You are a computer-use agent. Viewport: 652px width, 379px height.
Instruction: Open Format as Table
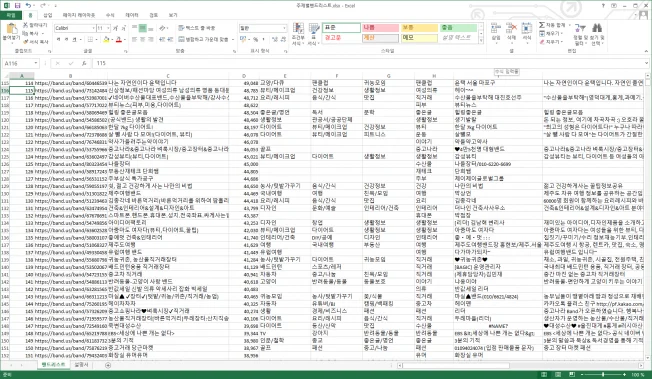[314, 33]
